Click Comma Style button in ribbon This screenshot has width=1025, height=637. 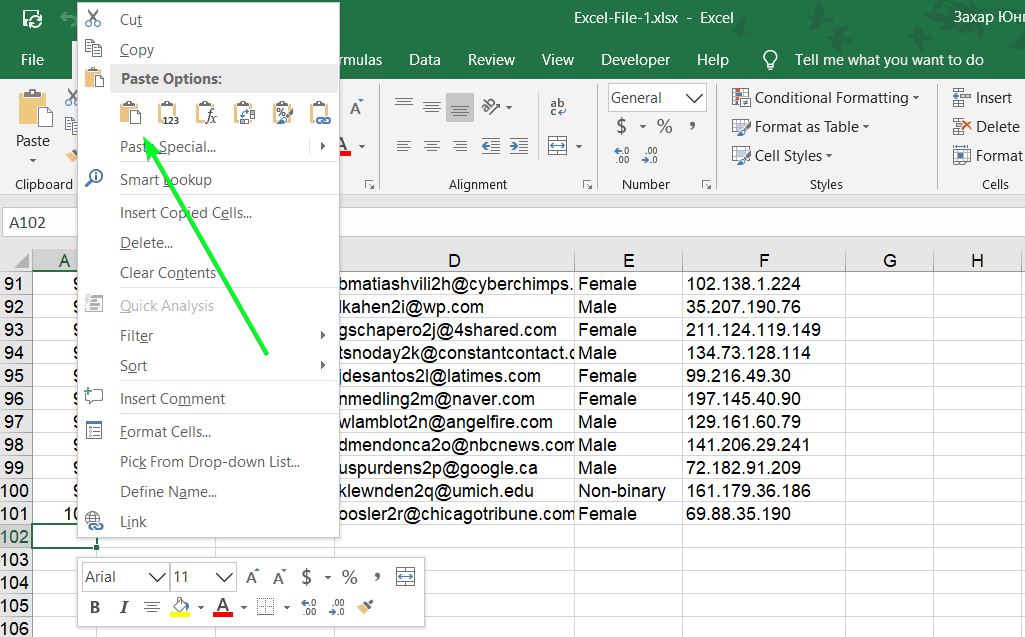692,126
